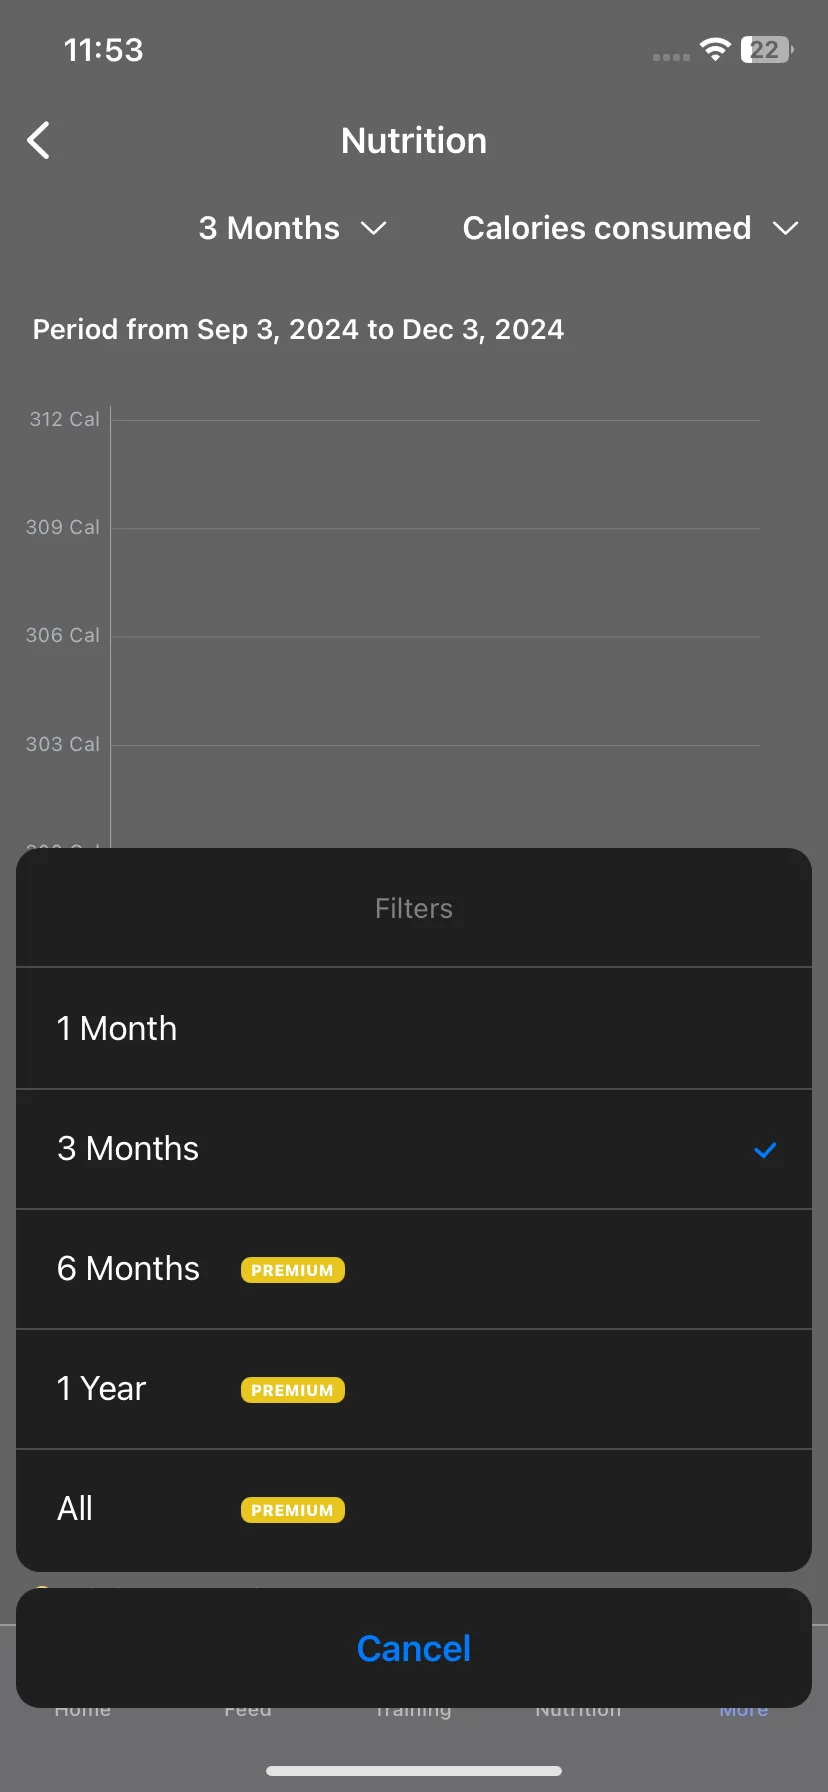
Task: Tap the Nutrition page title
Action: tap(414, 141)
